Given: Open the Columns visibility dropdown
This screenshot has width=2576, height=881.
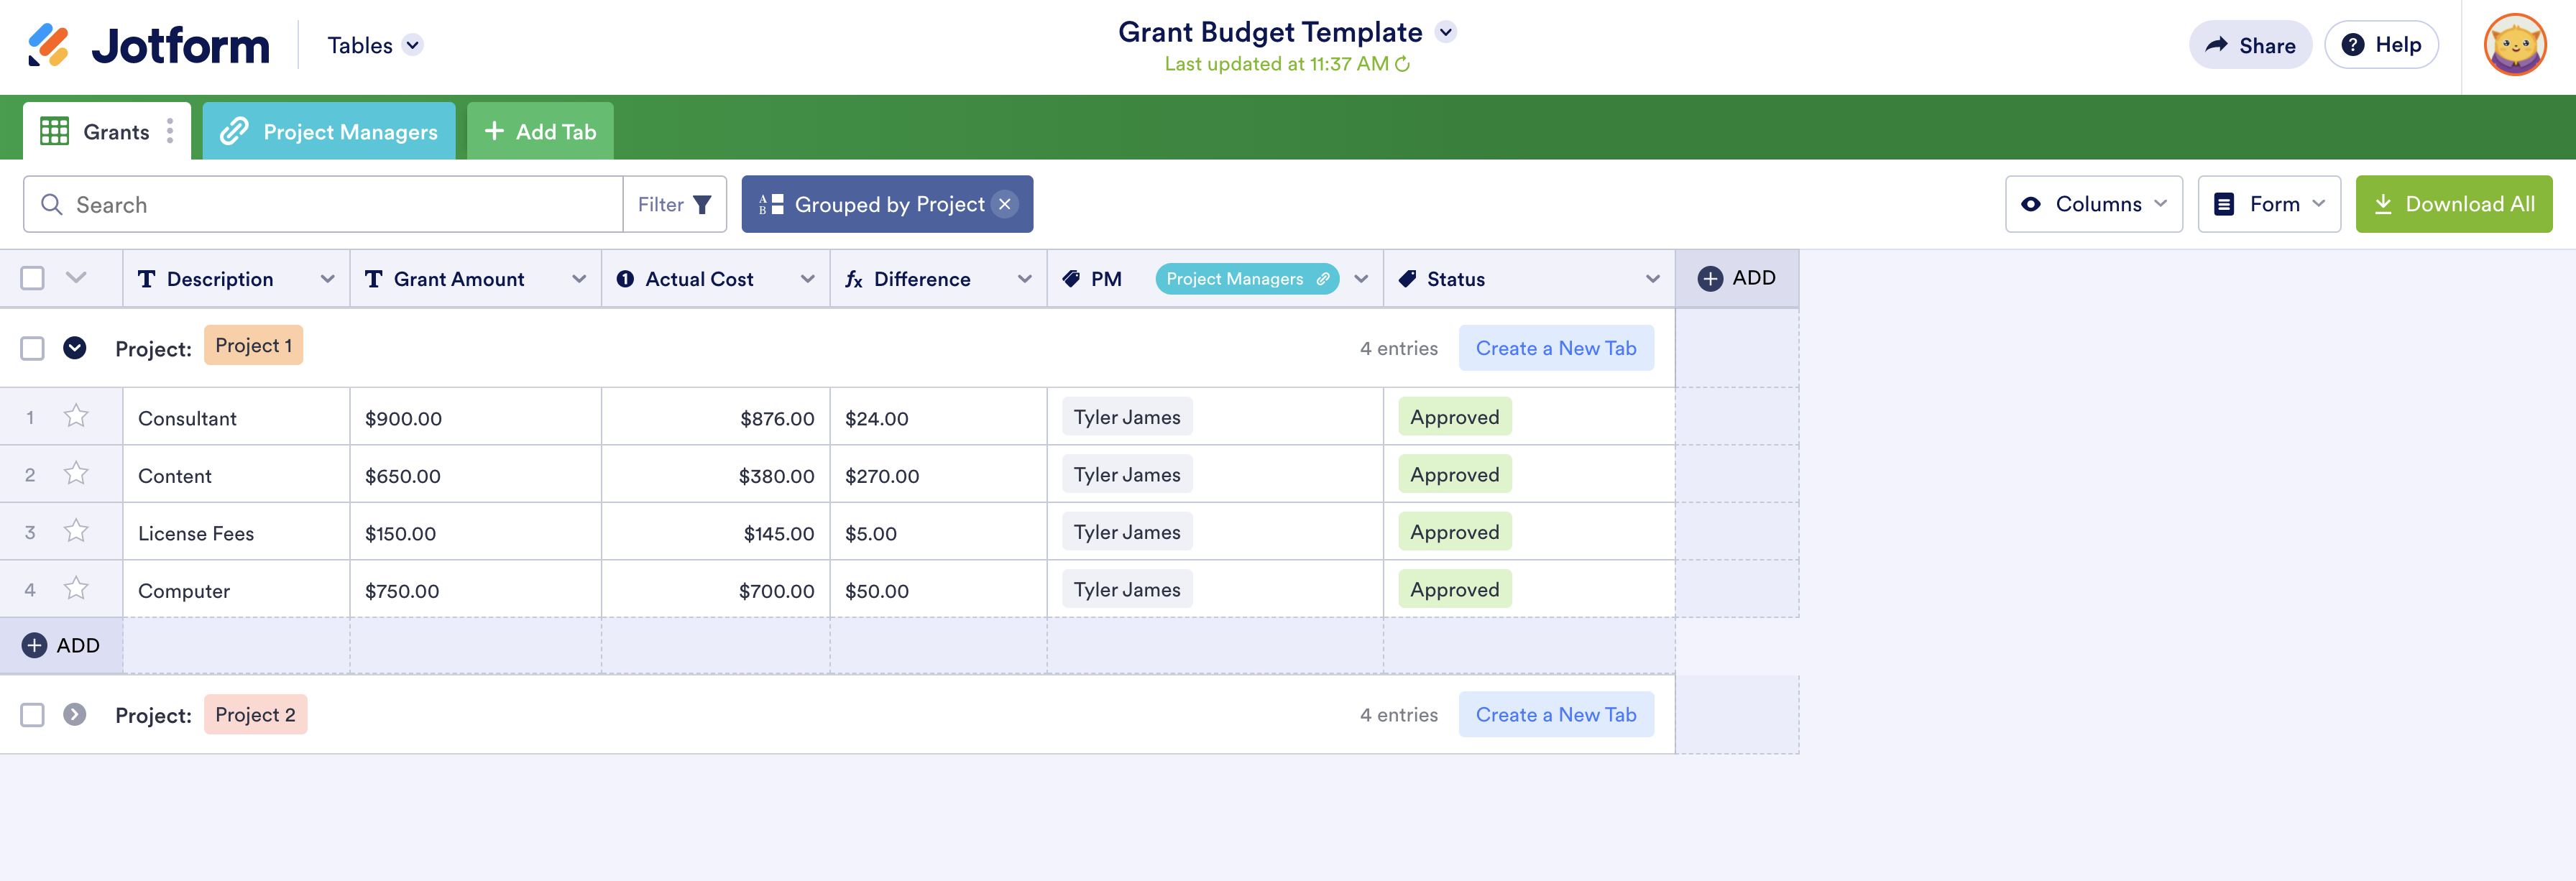Looking at the screenshot, I should click(2093, 204).
